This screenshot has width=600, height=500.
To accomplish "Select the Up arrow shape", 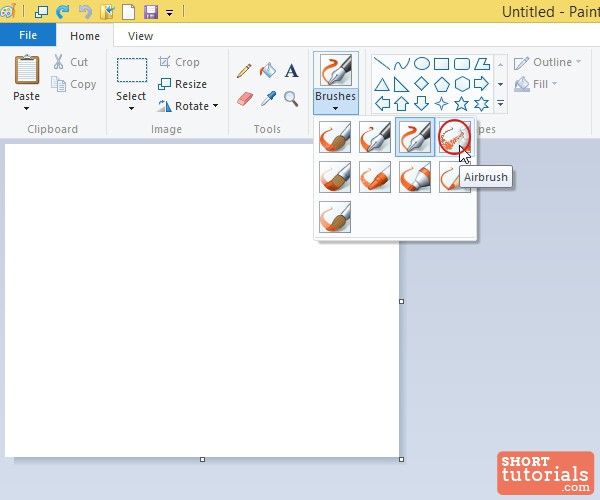I will tap(402, 104).
